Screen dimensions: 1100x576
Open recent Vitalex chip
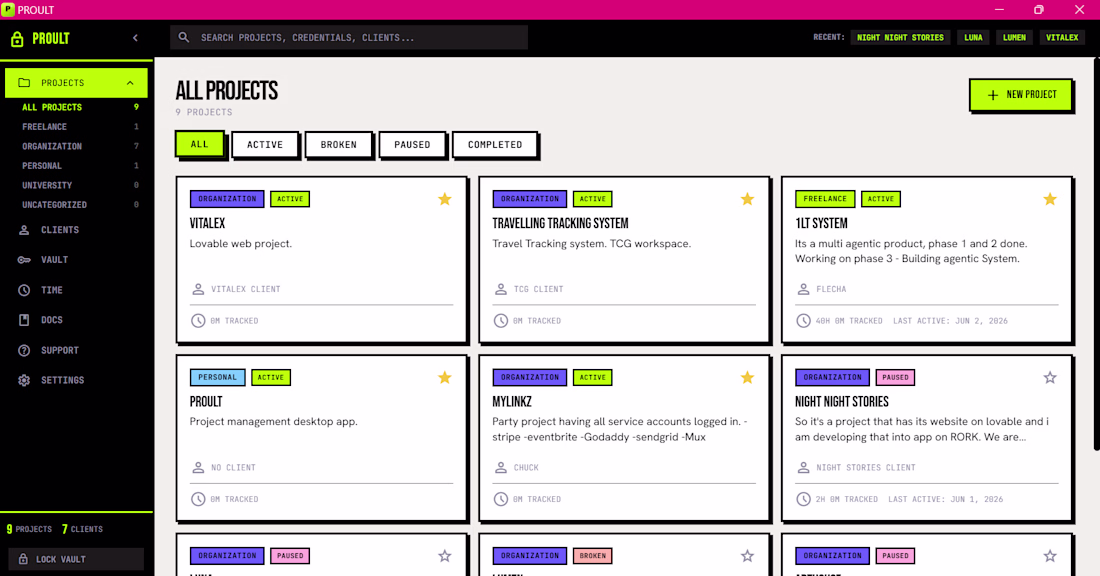(x=1061, y=38)
